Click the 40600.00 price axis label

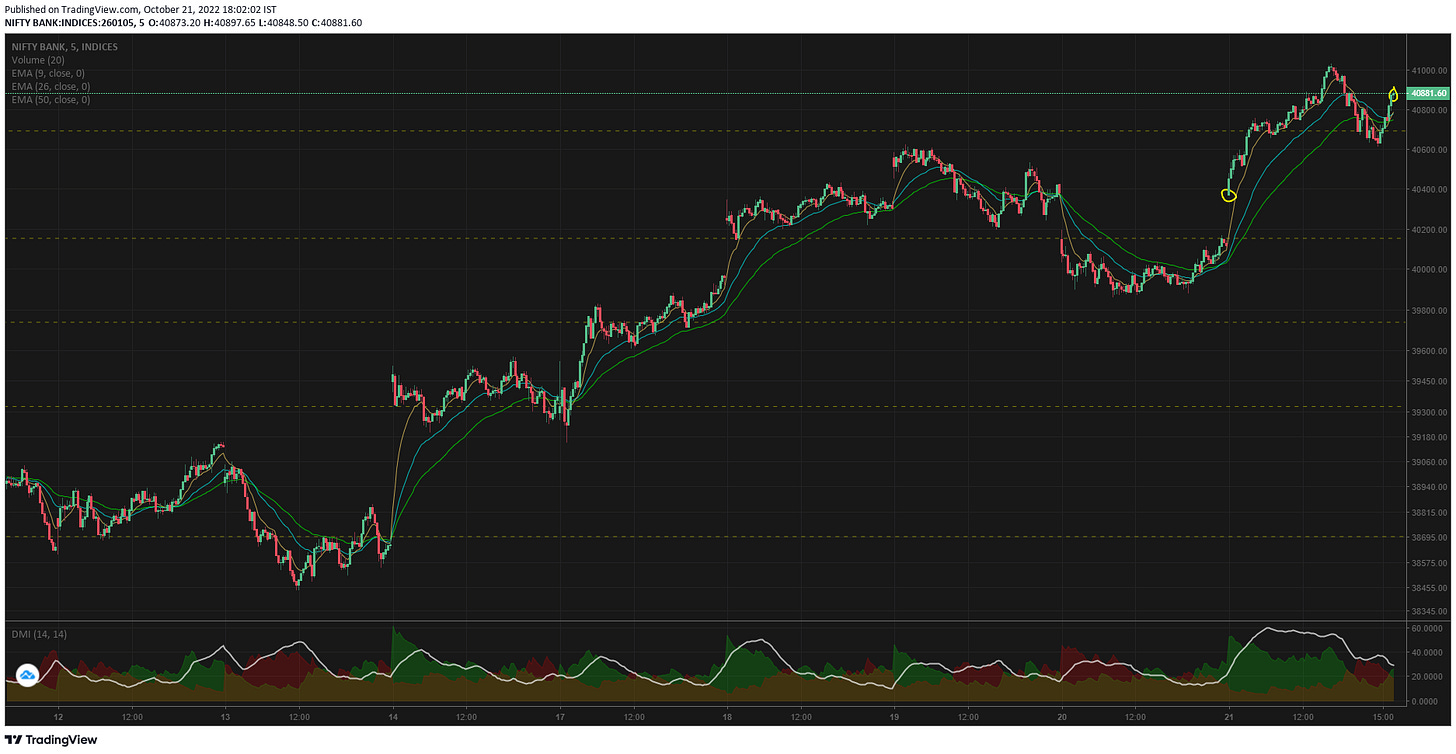(x=1430, y=150)
